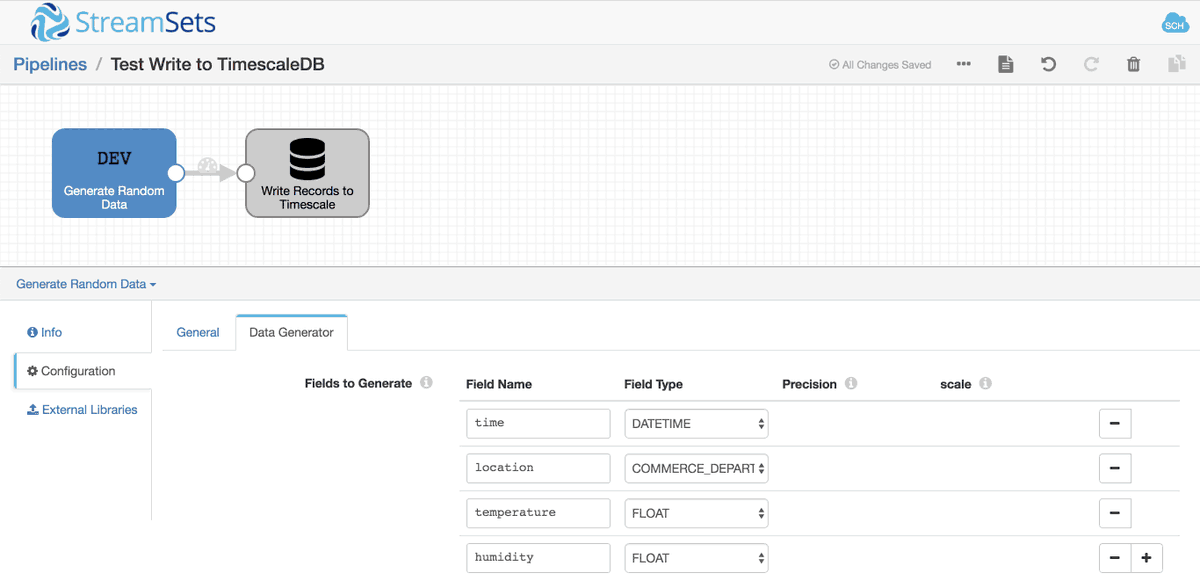Click the Field Type column header
Image resolution: width=1200 pixels, height=588 pixels.
pos(653,384)
